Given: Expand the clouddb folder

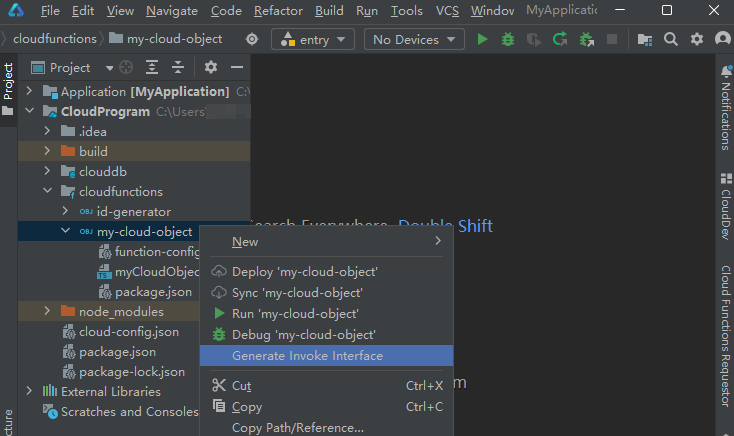Looking at the screenshot, I should [x=47, y=171].
